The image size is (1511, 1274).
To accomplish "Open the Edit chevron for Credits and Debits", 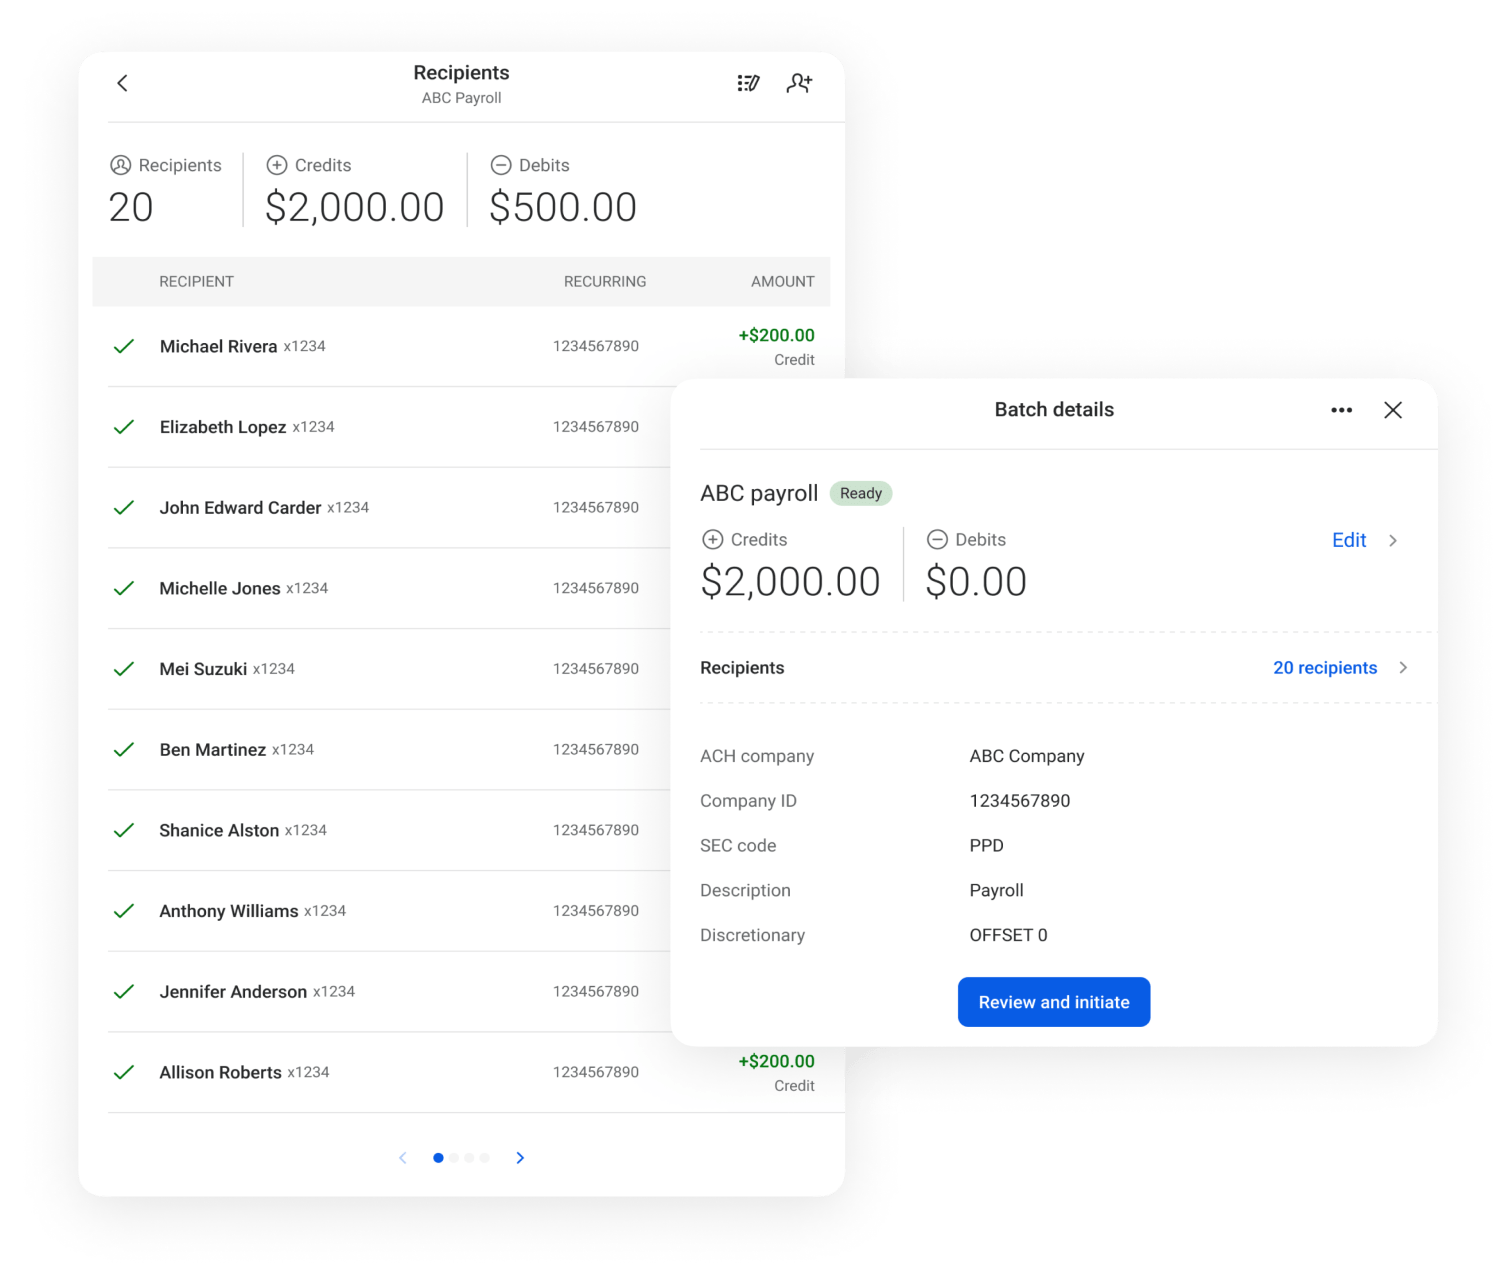I will point(1392,540).
